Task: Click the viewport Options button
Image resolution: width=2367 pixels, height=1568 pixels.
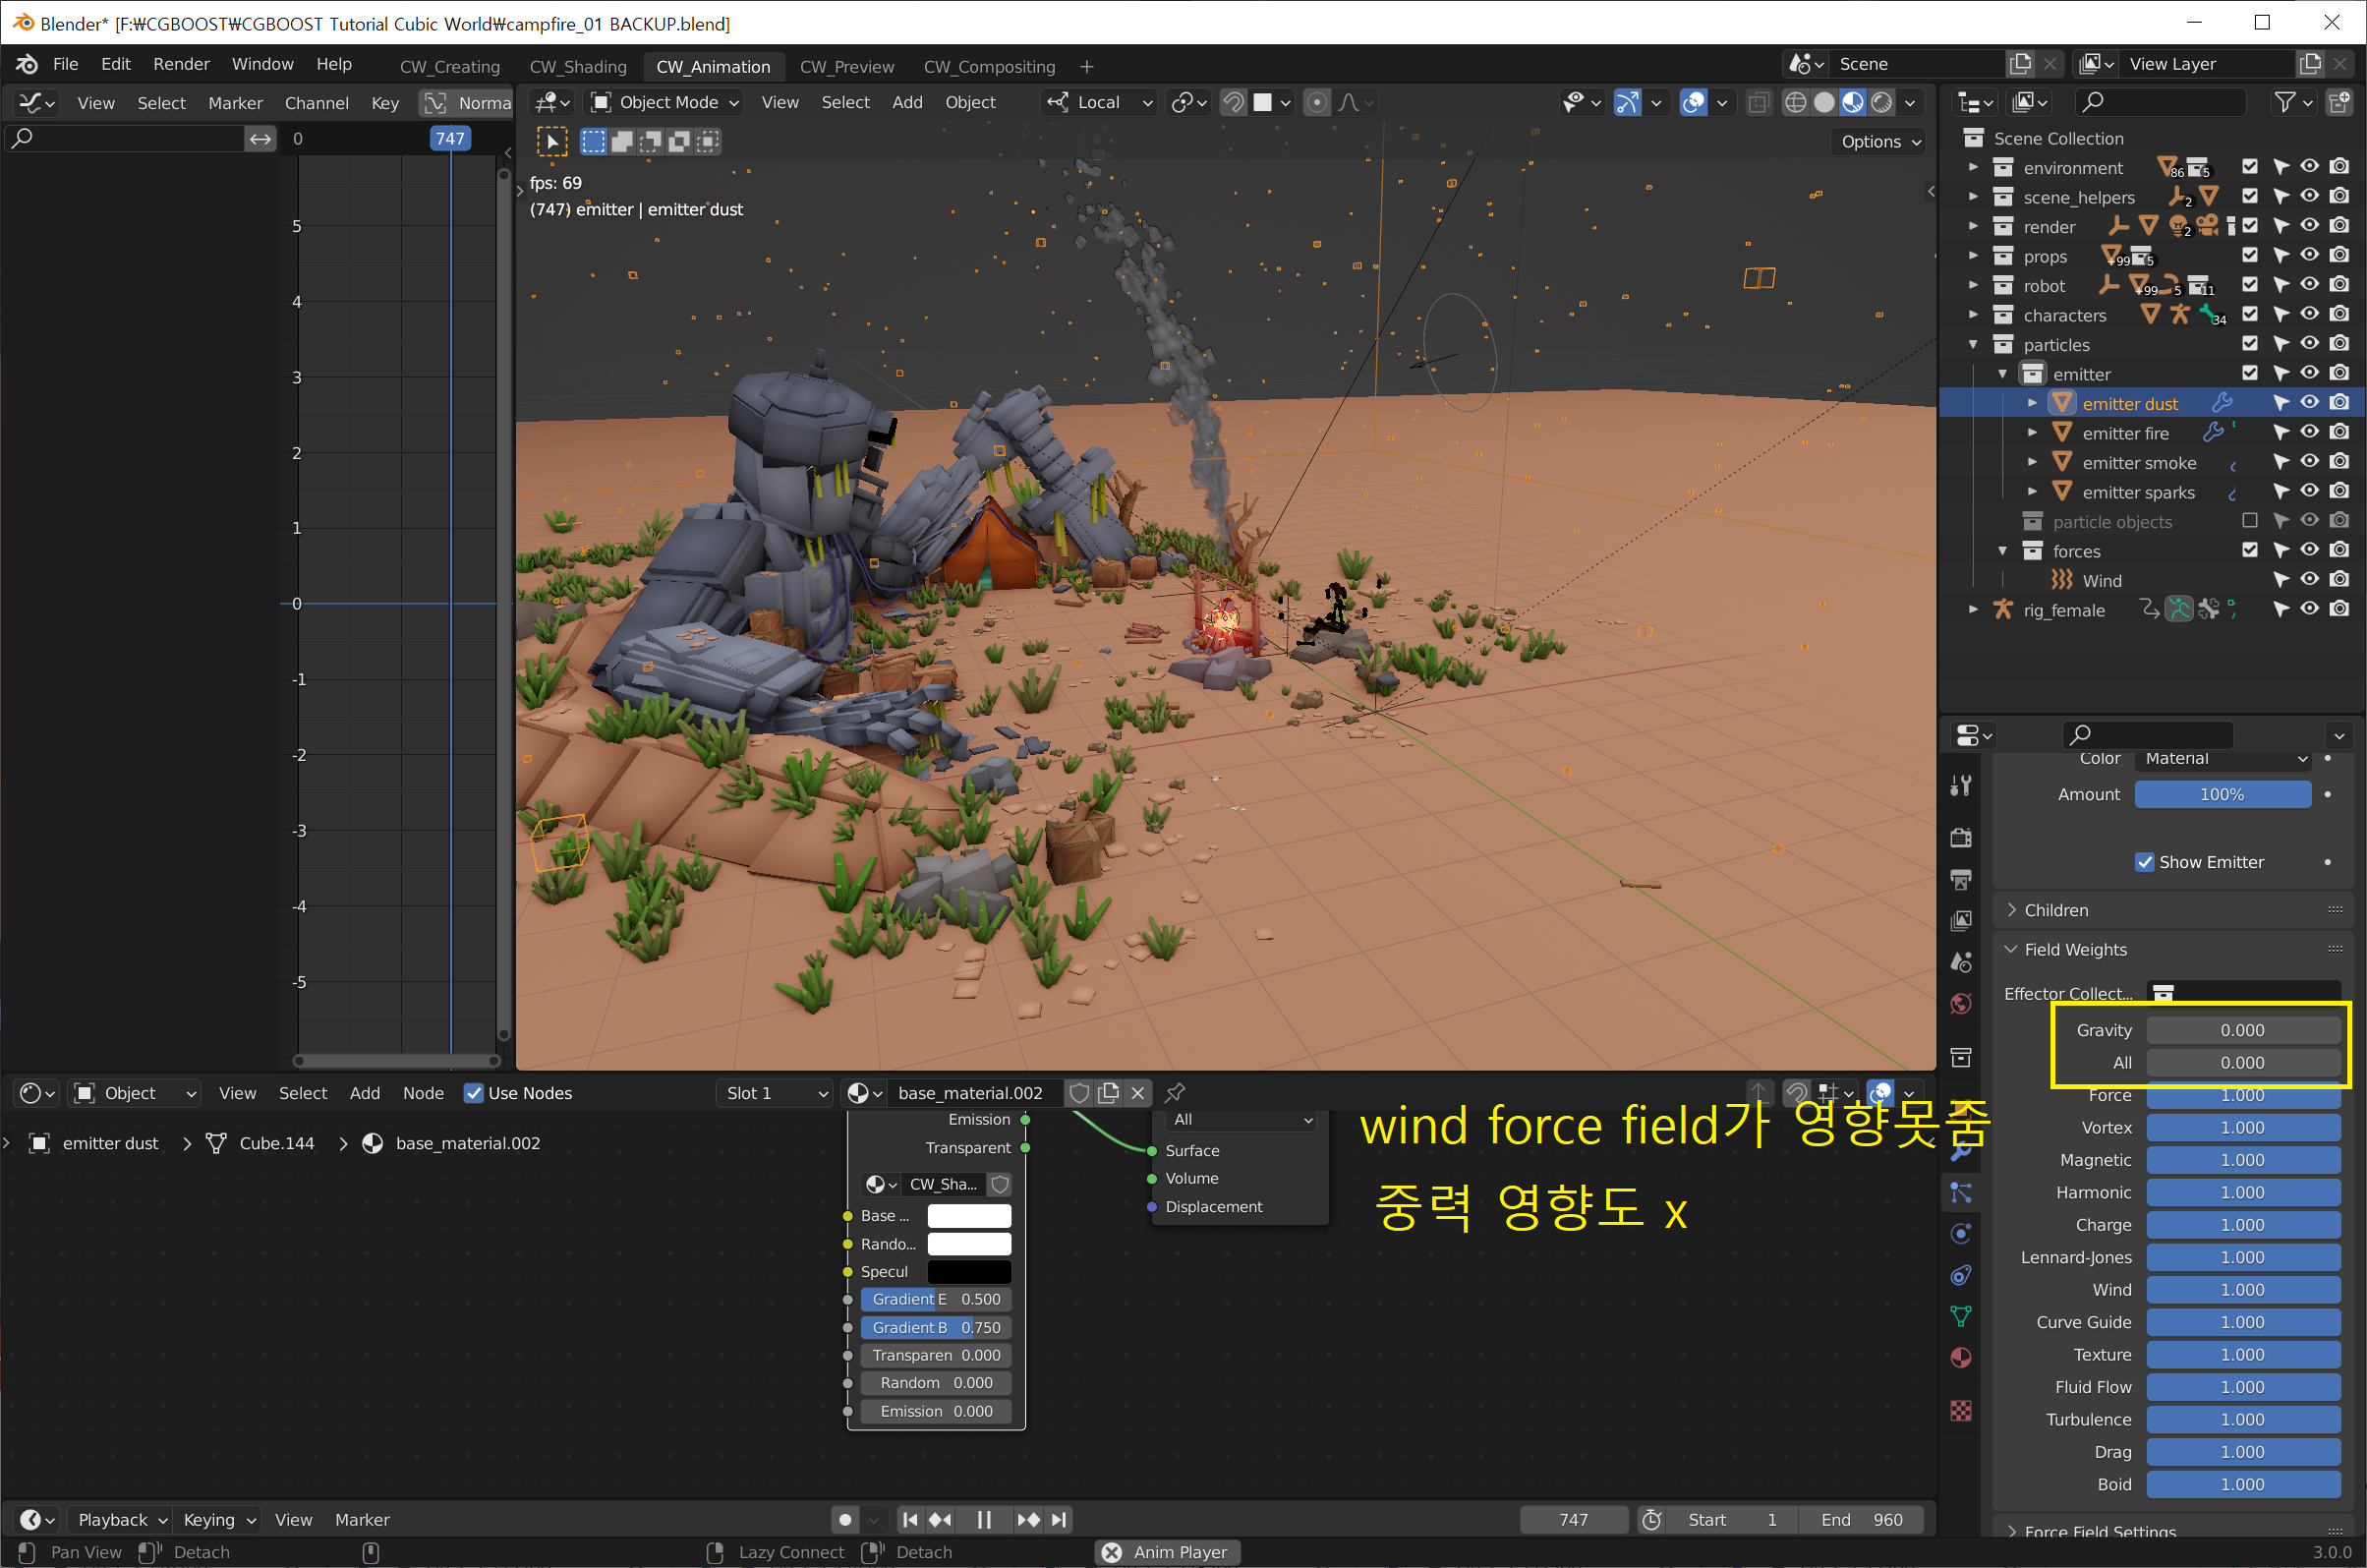Action: (1880, 141)
